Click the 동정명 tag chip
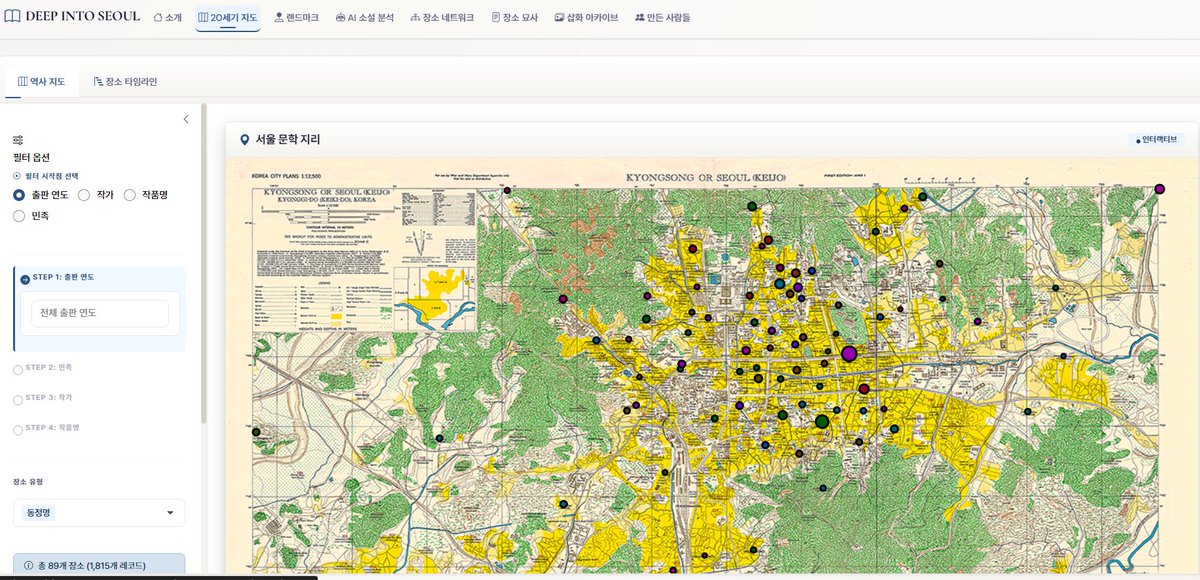Image resolution: width=1200 pixels, height=580 pixels. pyautogui.click(x=39, y=512)
